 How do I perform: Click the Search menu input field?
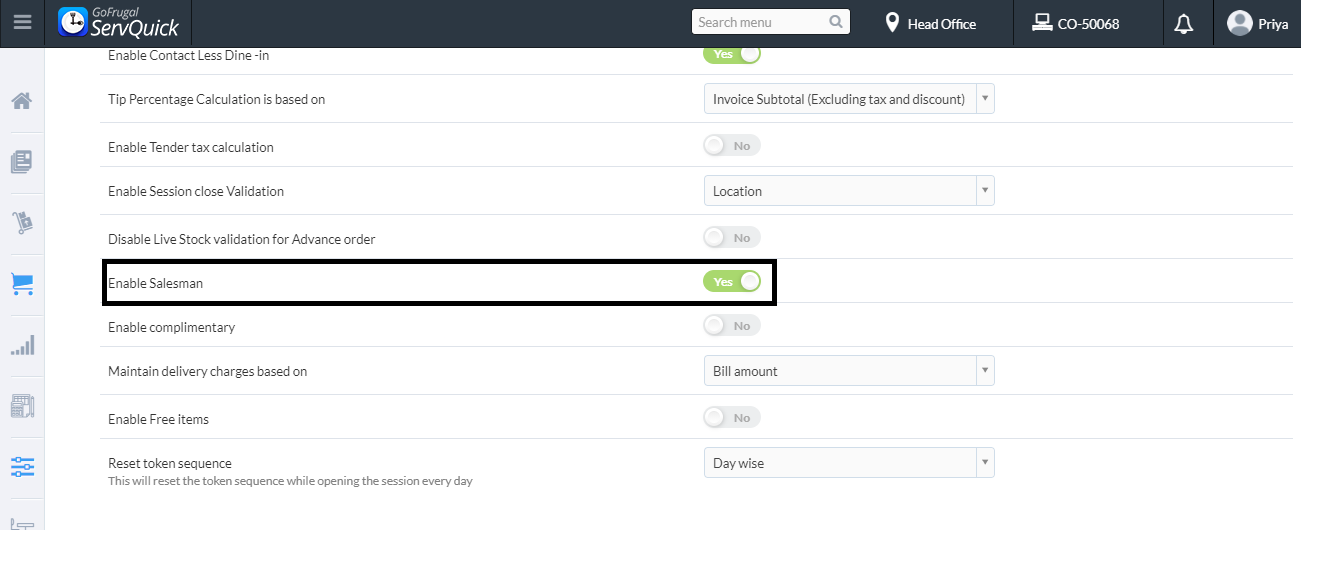pos(760,22)
